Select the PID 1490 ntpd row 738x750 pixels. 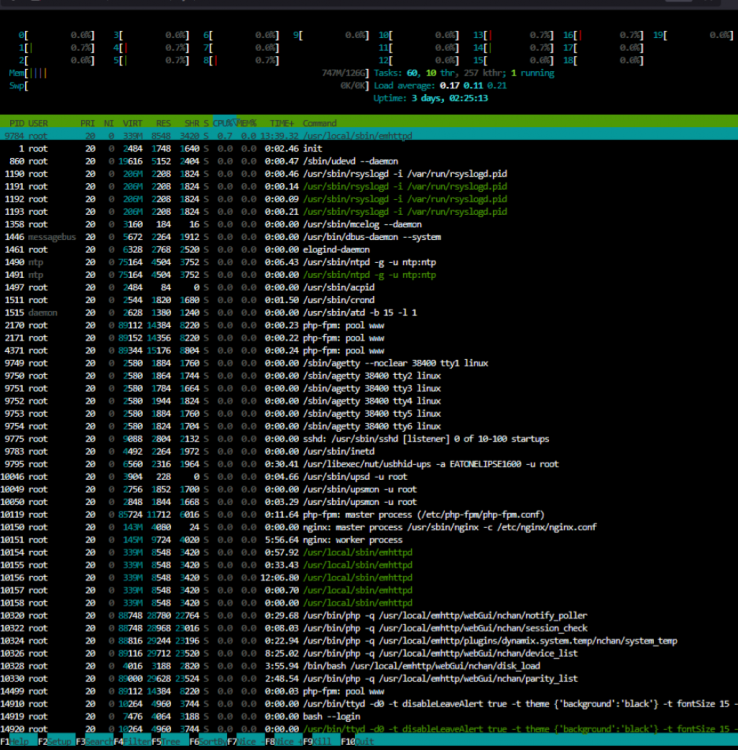(x=369, y=262)
